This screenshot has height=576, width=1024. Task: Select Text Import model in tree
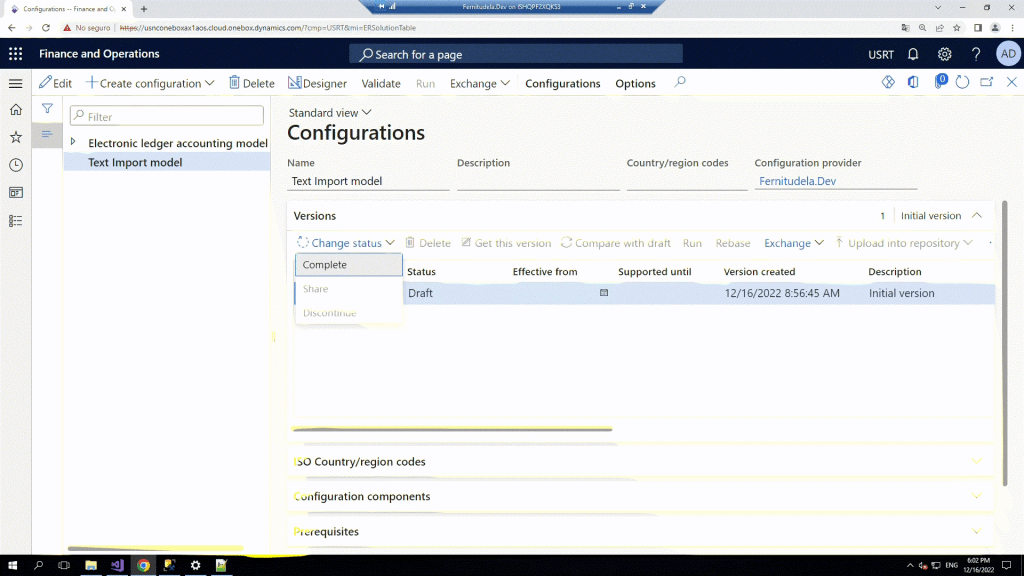[x=135, y=162]
